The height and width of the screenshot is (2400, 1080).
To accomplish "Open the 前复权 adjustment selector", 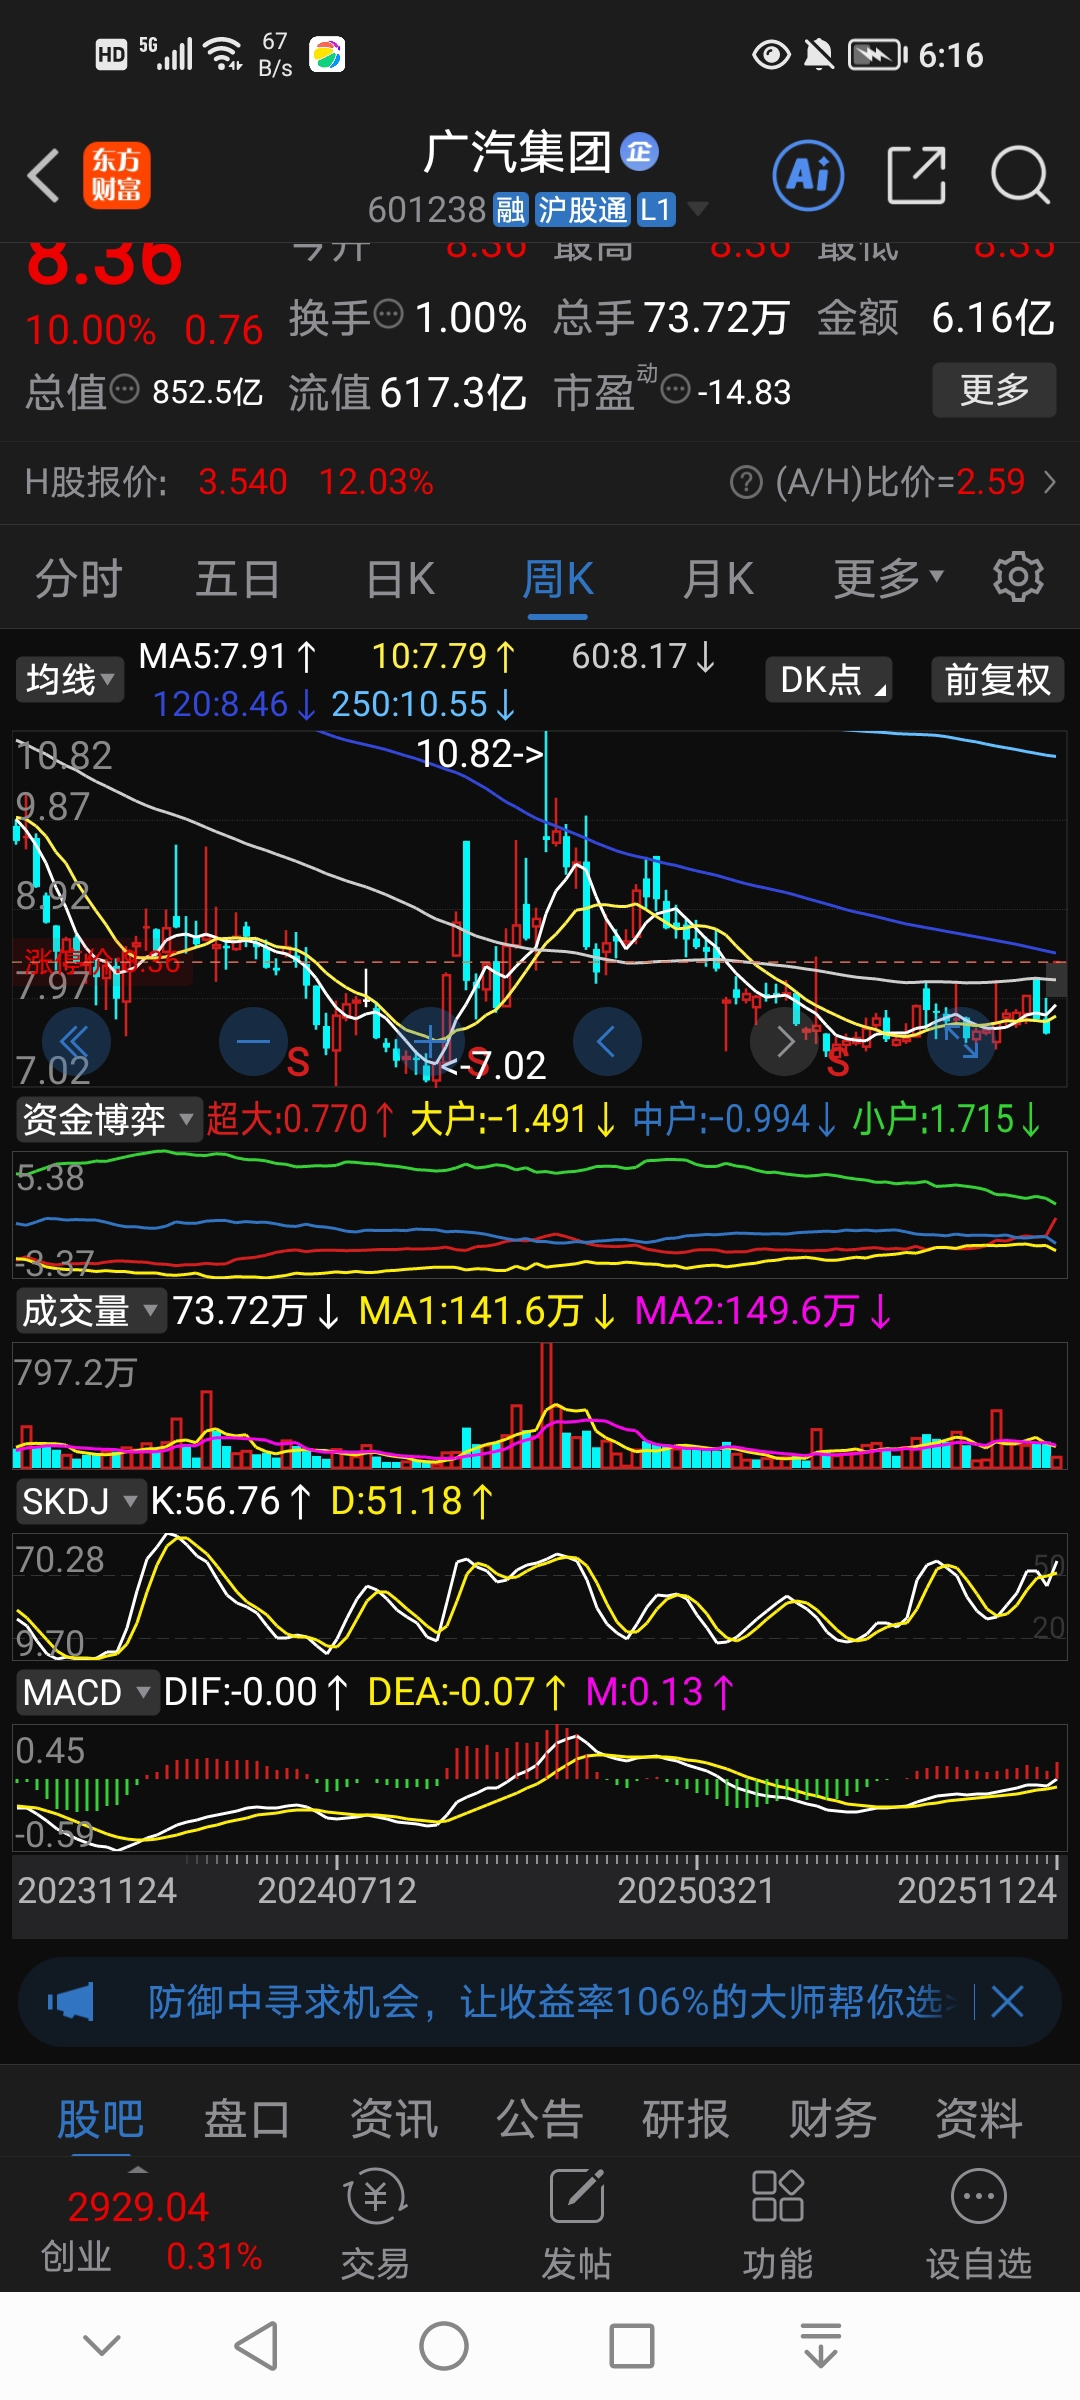I will pyautogui.click(x=997, y=679).
